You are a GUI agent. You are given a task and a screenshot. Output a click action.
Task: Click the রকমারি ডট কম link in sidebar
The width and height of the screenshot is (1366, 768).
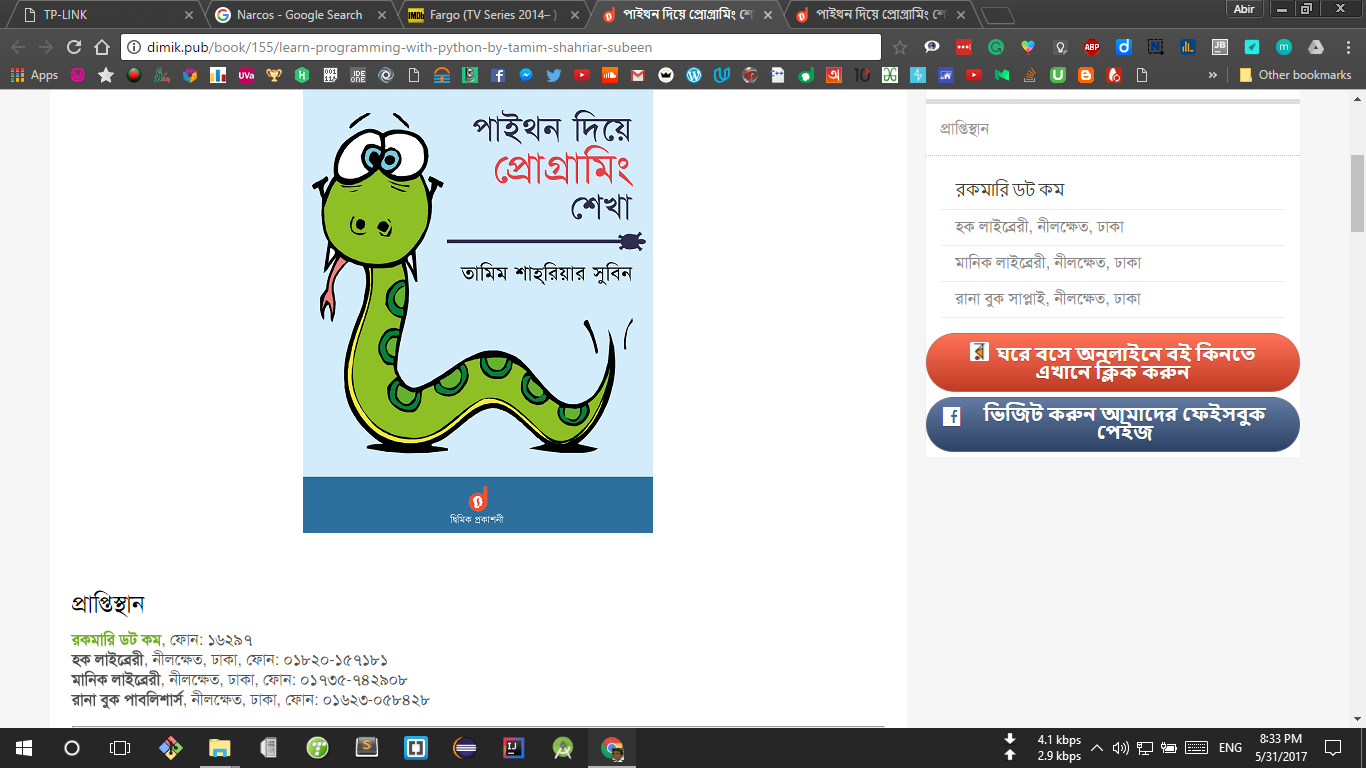click(1009, 190)
